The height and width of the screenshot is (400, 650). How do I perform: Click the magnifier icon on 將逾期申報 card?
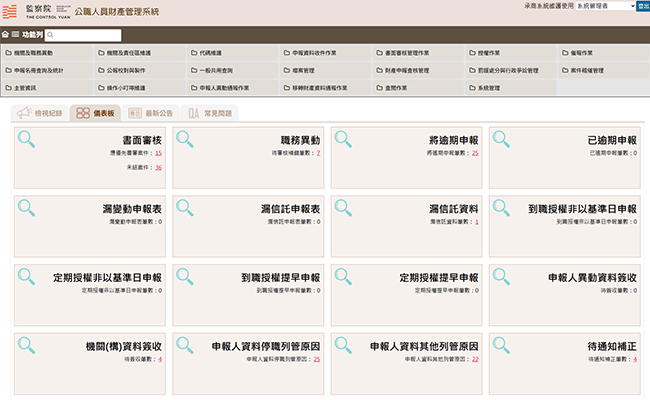point(344,140)
